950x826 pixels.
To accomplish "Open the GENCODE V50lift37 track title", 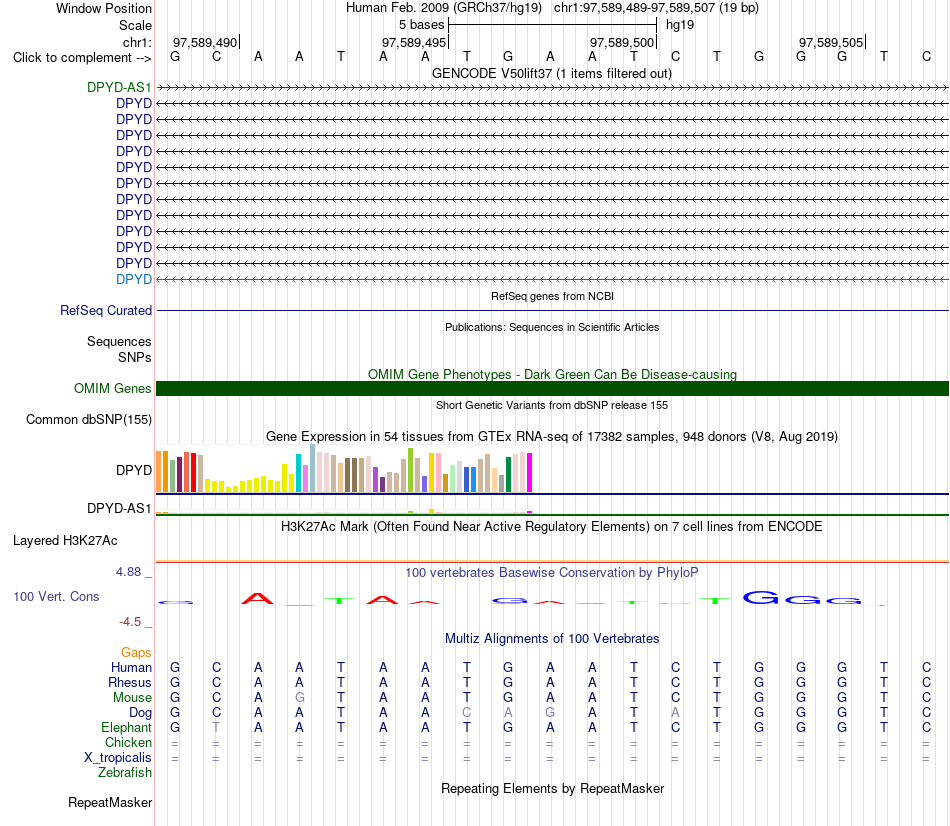I will (x=551, y=73).
